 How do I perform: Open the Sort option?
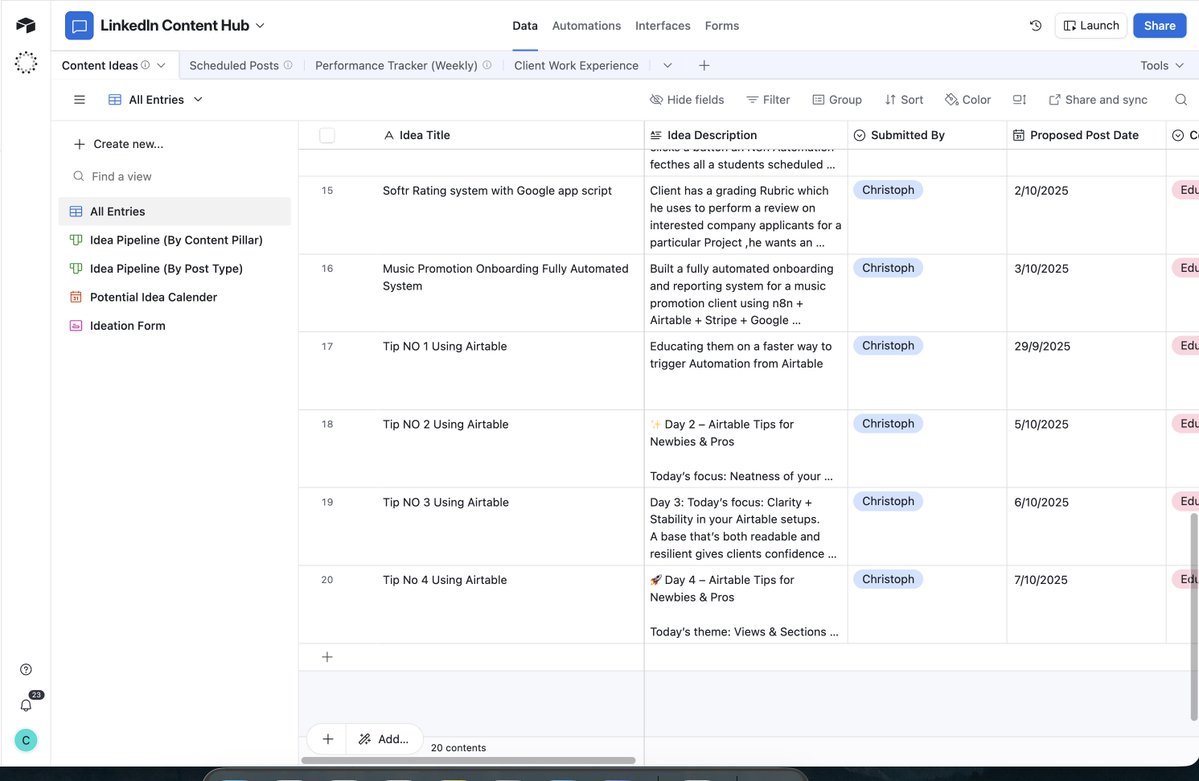[904, 99]
